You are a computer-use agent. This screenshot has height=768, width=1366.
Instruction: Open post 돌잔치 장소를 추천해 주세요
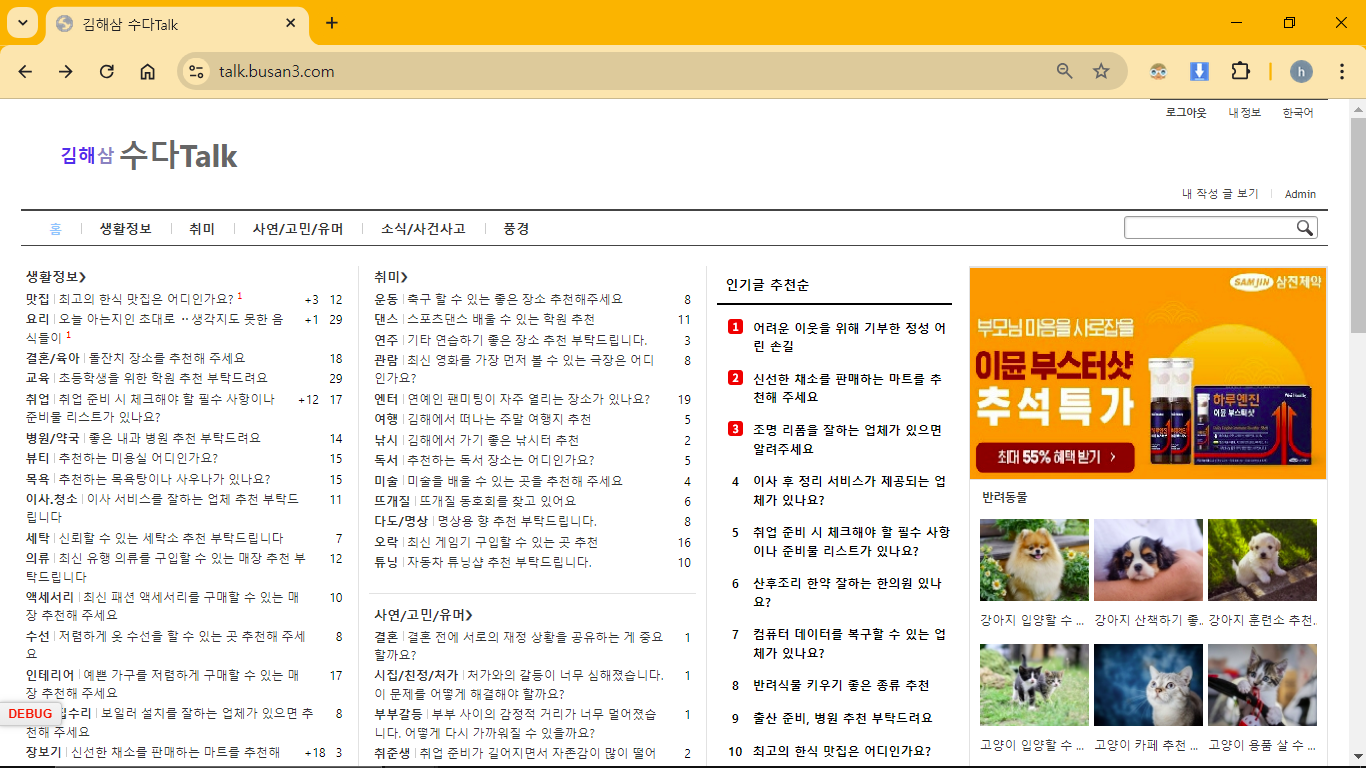coord(167,358)
